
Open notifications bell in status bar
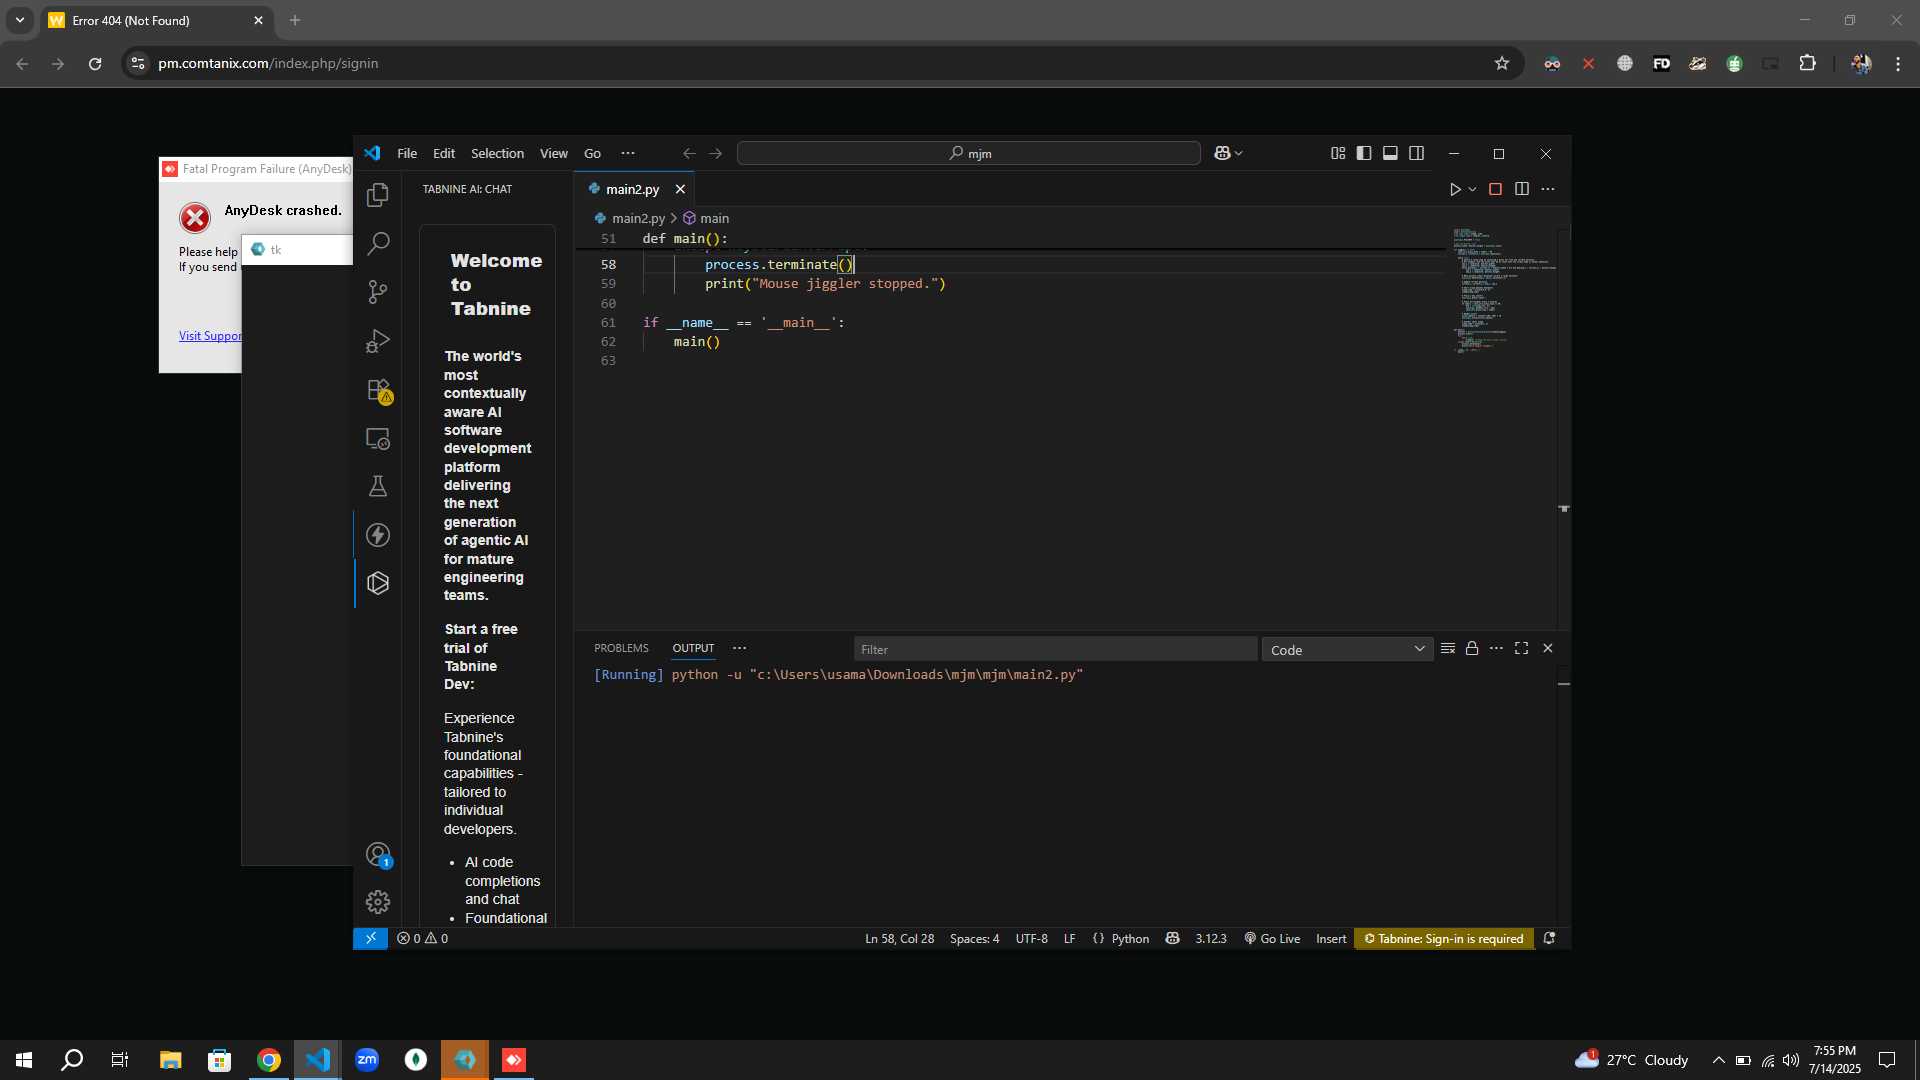pyautogui.click(x=1549, y=938)
